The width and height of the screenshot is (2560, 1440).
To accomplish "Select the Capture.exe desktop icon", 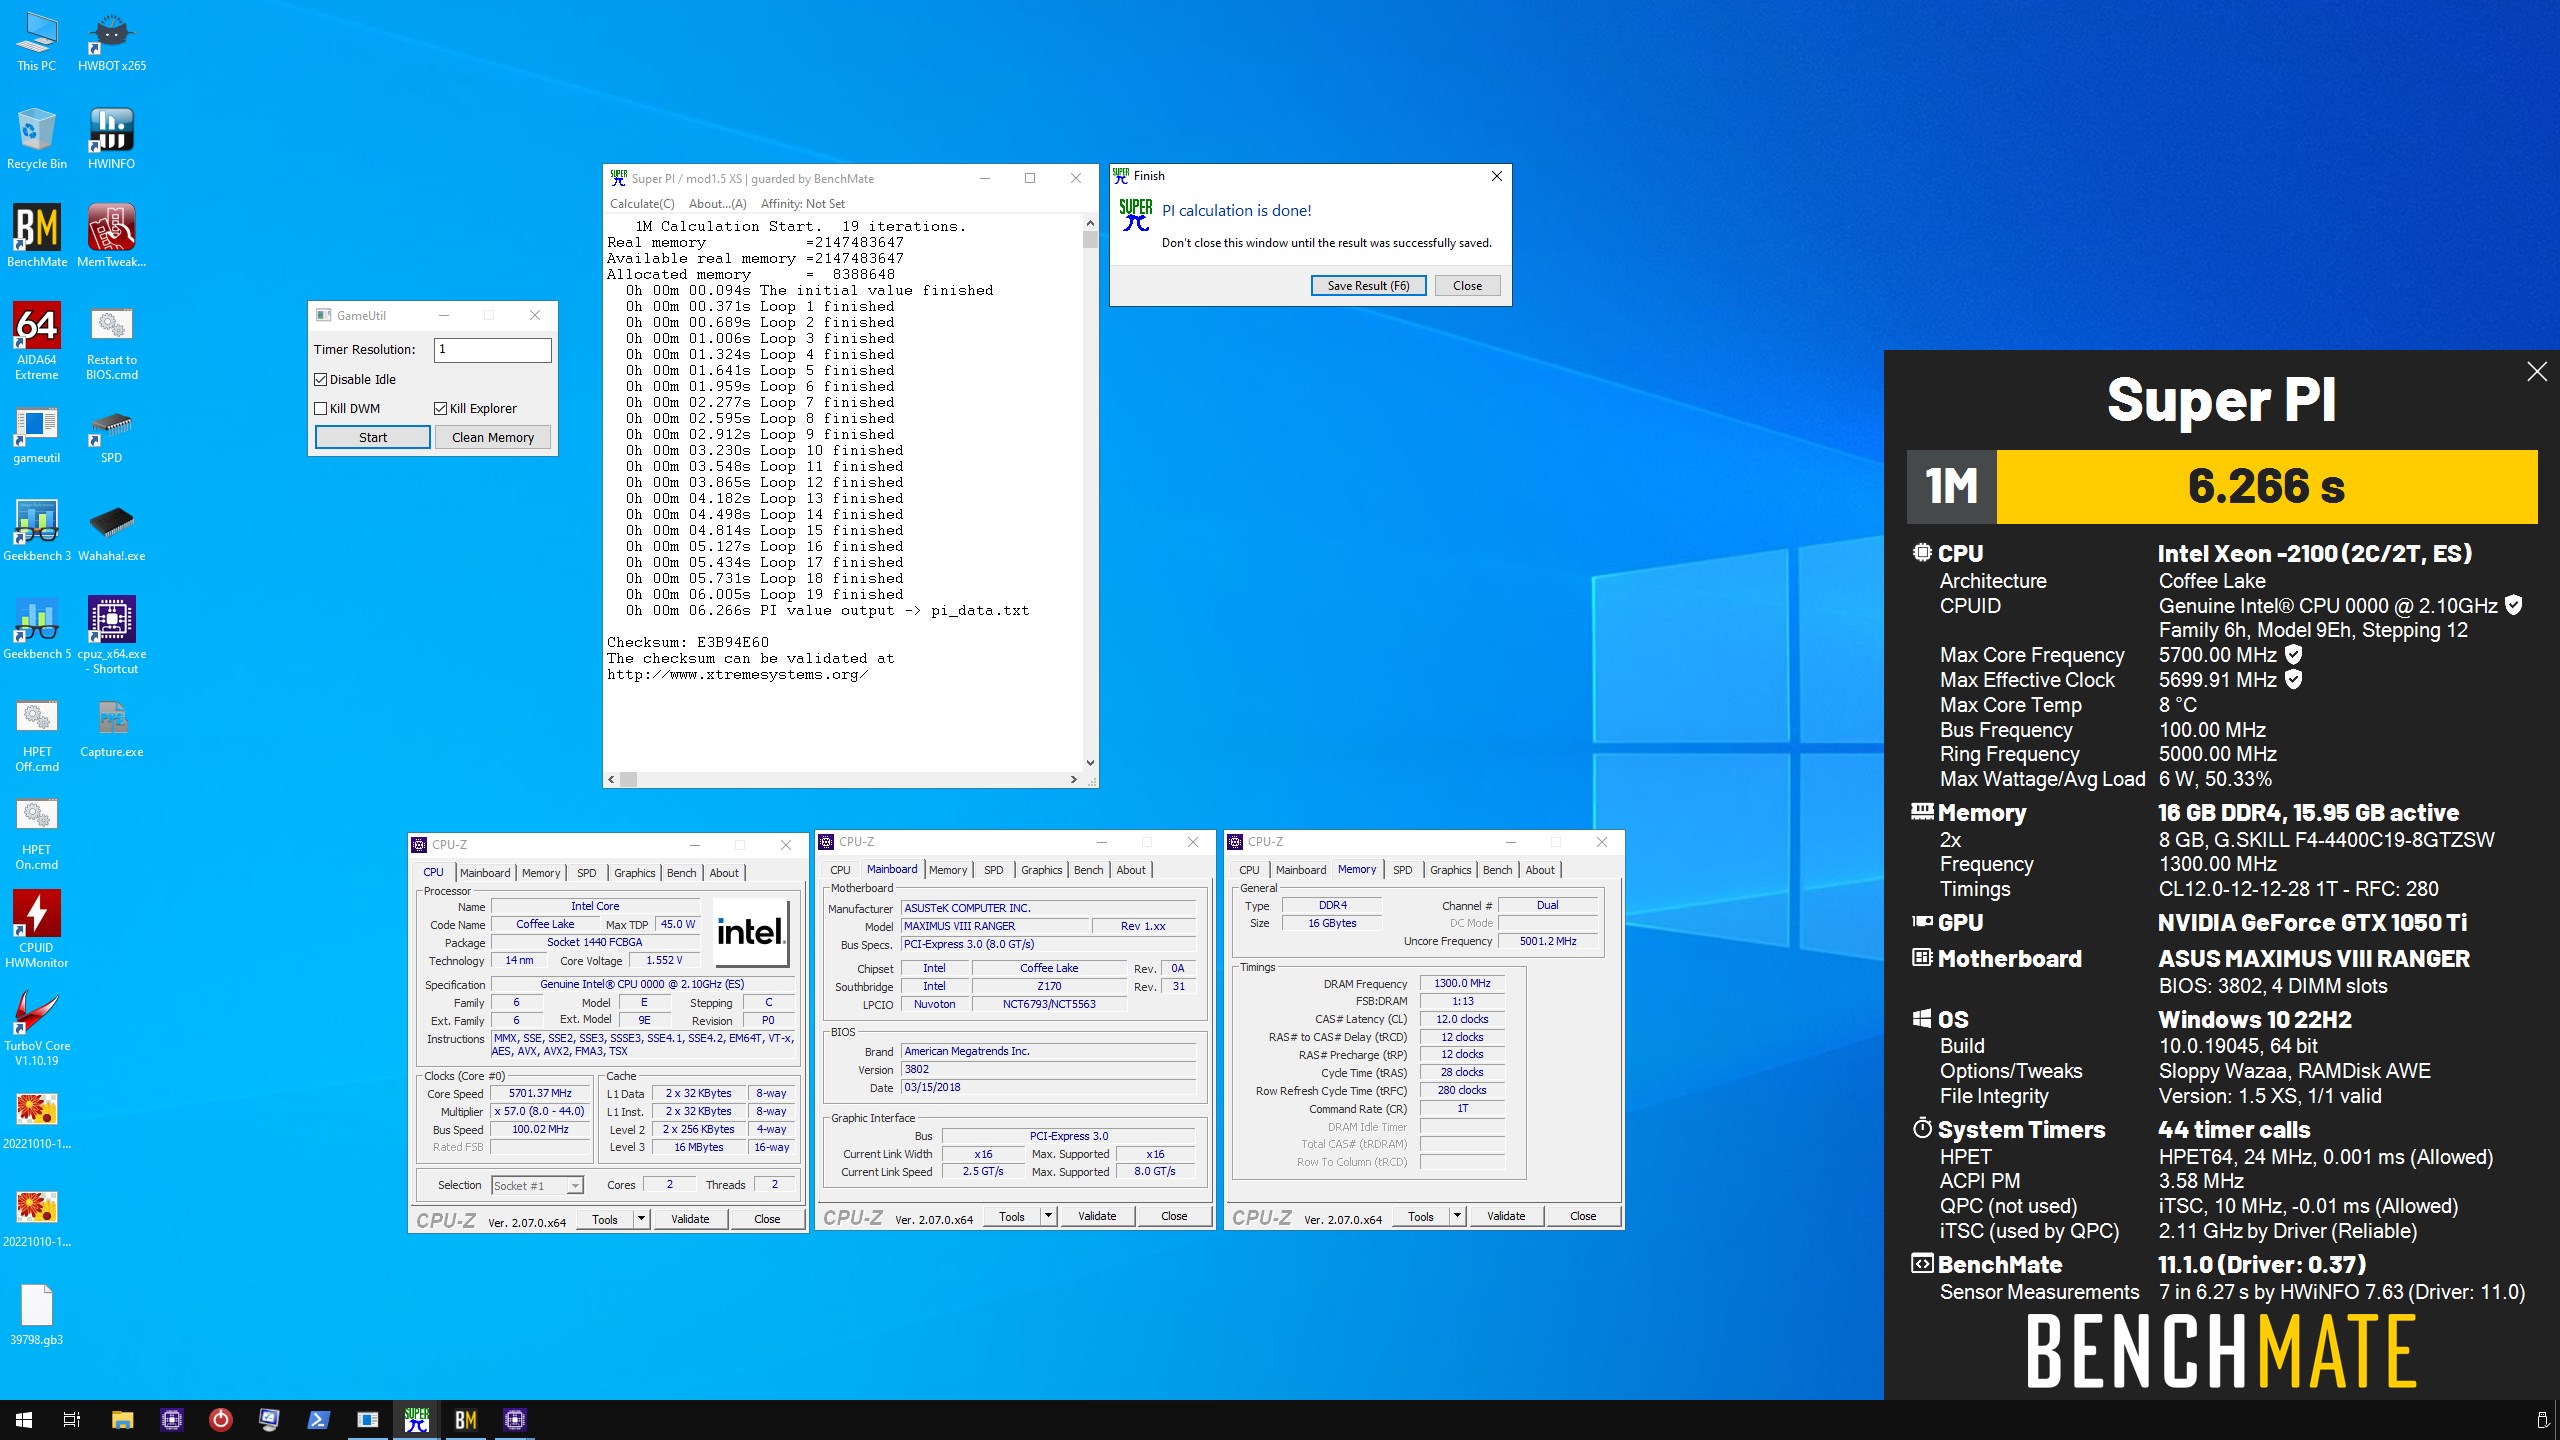I will [x=111, y=728].
